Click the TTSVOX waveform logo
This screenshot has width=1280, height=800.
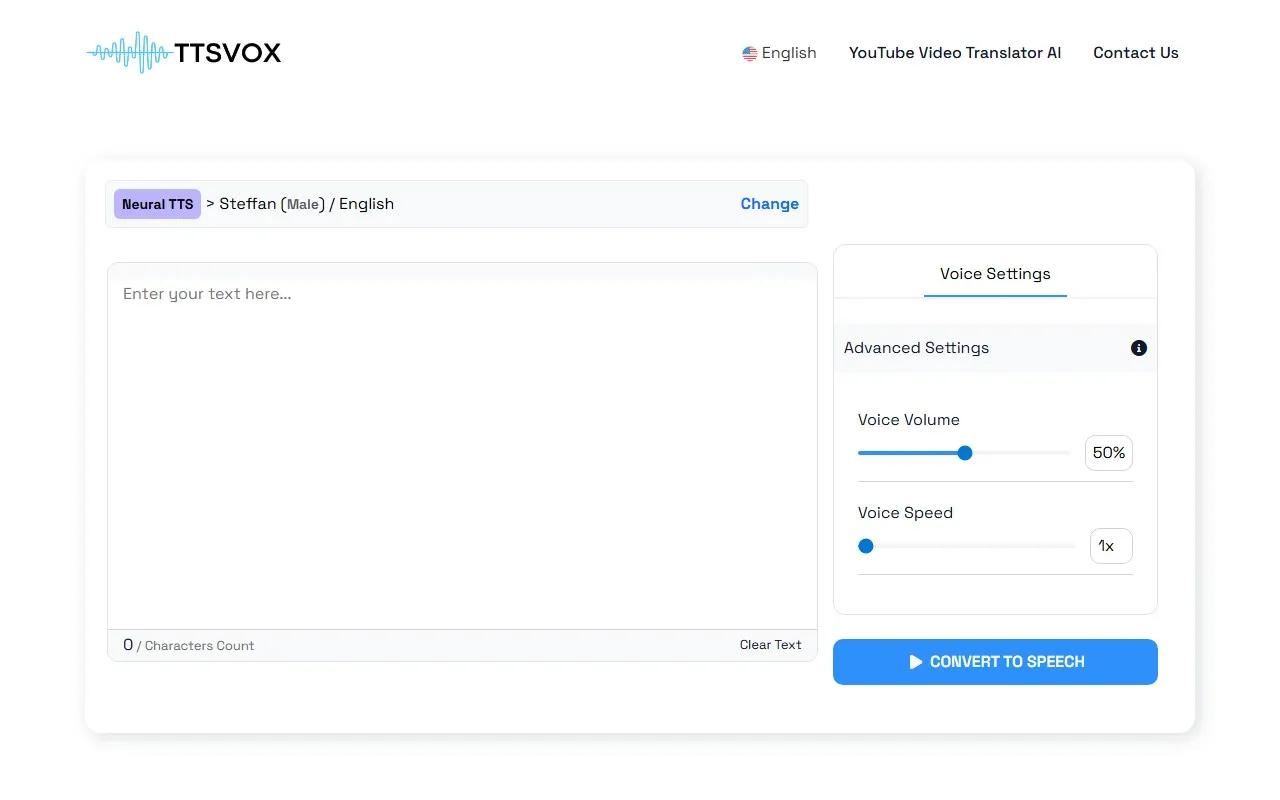pos(128,52)
